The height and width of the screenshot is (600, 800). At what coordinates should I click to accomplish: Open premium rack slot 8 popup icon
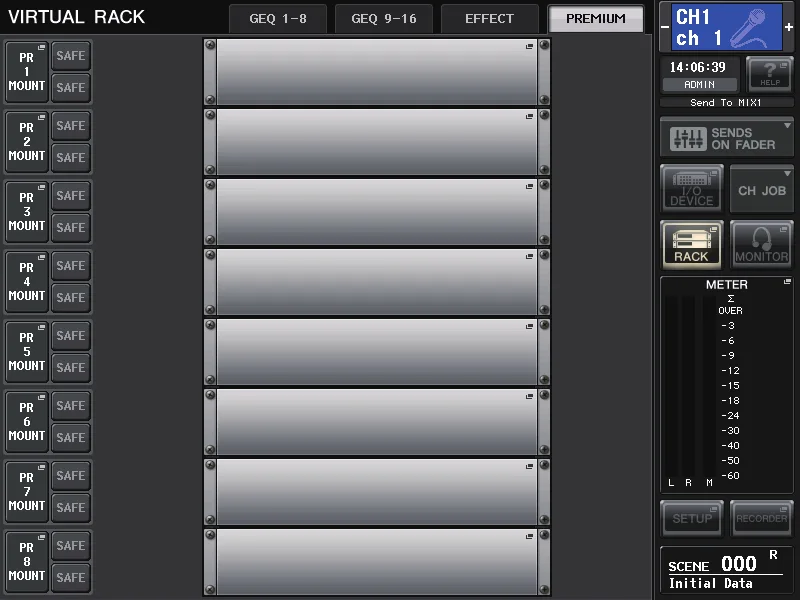[x=529, y=536]
